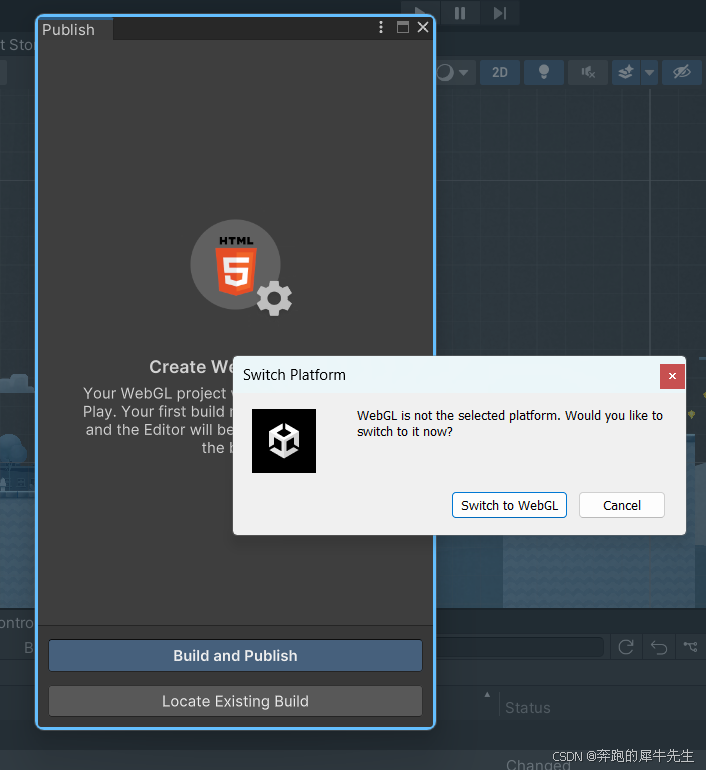The height and width of the screenshot is (770, 706).
Task: Click the Unity logo in the dialog
Action: tap(284, 441)
